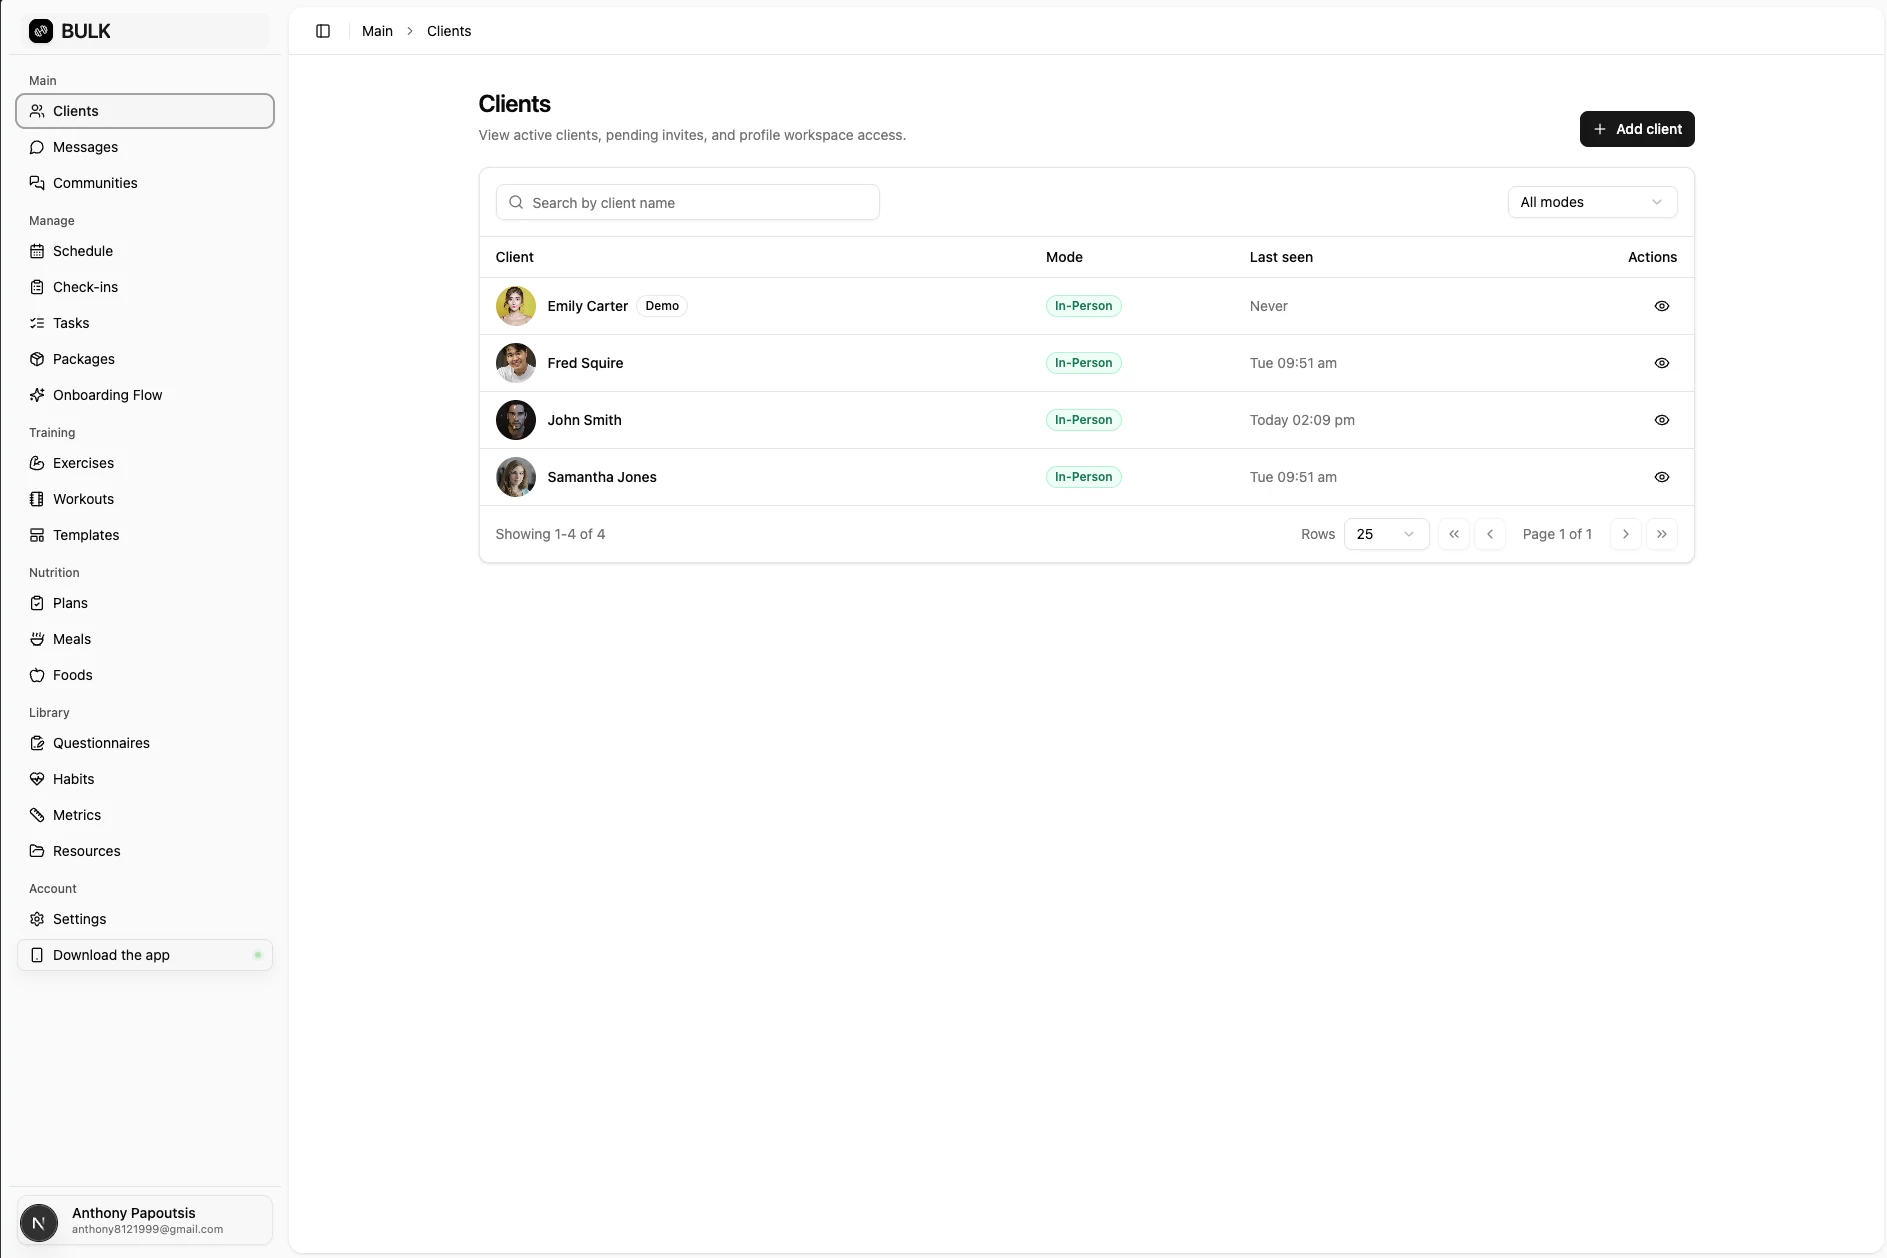Click the Messages chat bubble icon

coord(37,147)
